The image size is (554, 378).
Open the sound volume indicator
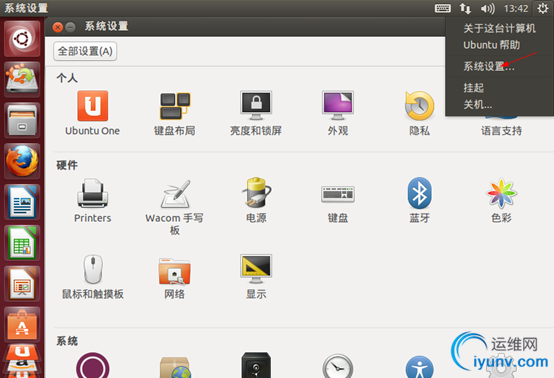click(x=488, y=8)
